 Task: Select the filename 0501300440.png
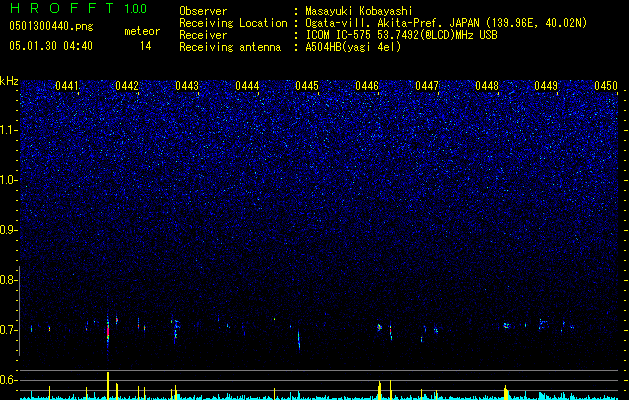51,26
